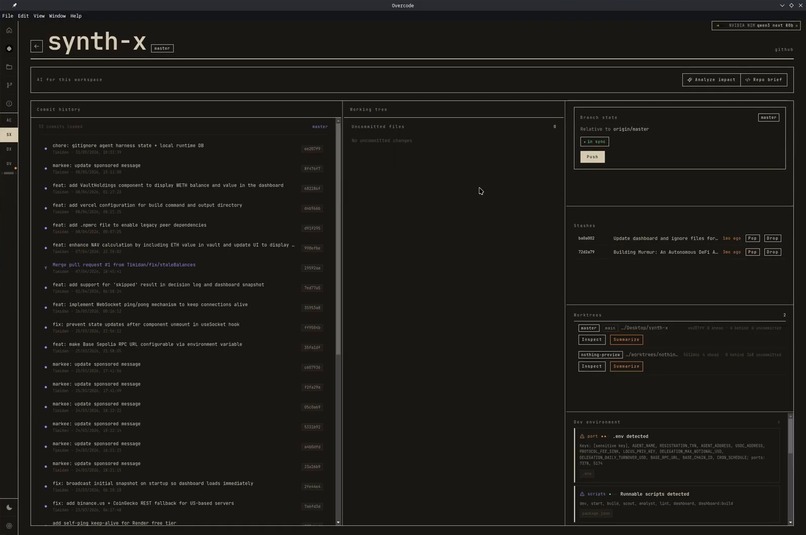Drop the 'Update dashboard and ignore files' stash

[x=772, y=238]
